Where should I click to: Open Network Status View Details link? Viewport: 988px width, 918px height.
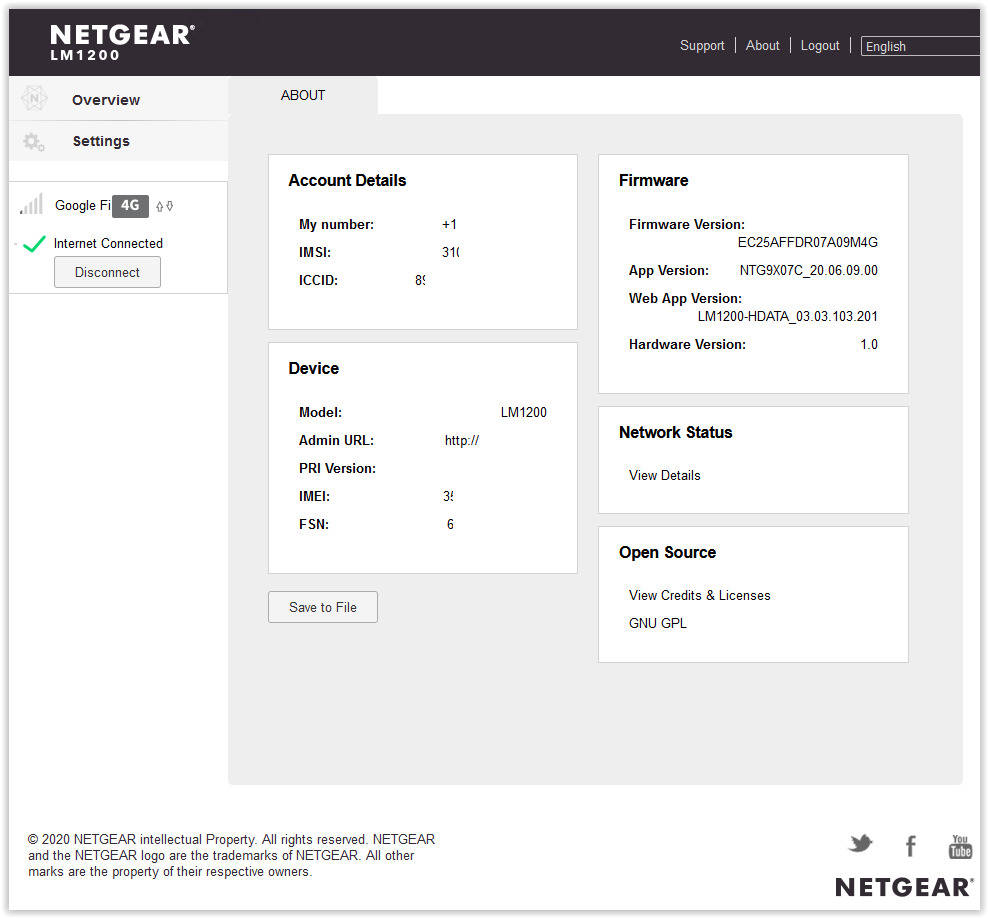coord(664,475)
